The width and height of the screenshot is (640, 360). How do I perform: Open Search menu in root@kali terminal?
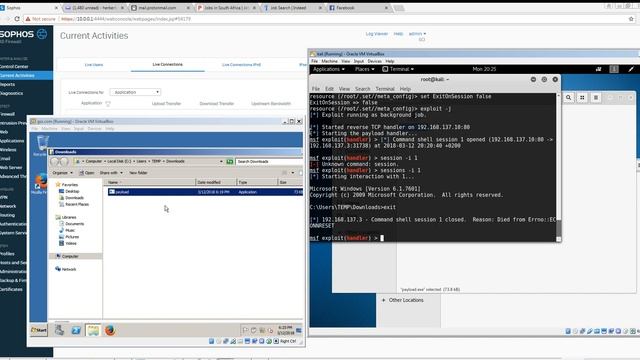tap(362, 89)
